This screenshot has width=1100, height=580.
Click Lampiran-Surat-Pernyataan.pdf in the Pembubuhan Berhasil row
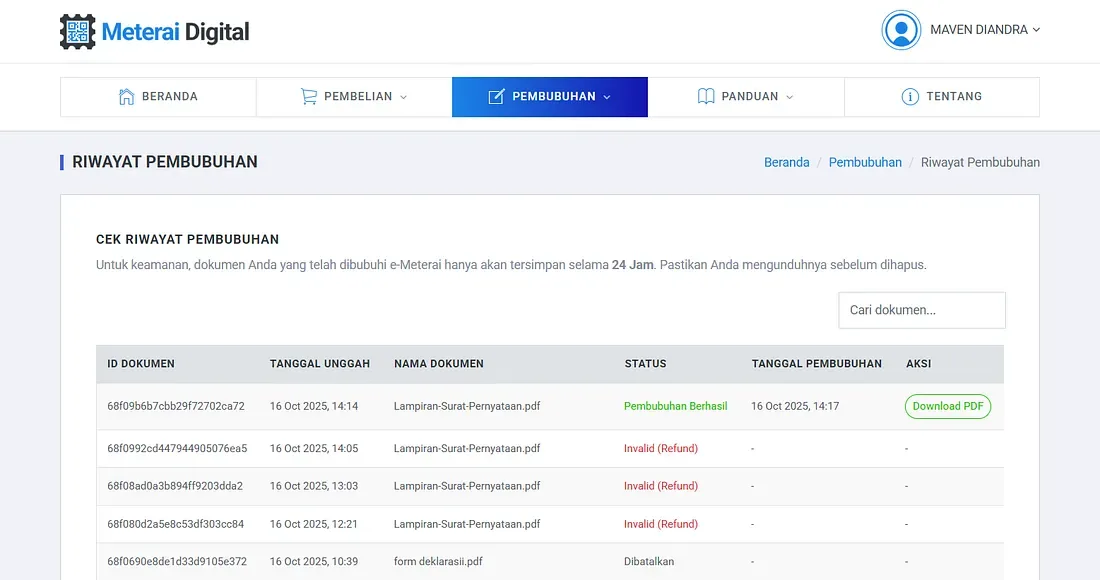467,406
